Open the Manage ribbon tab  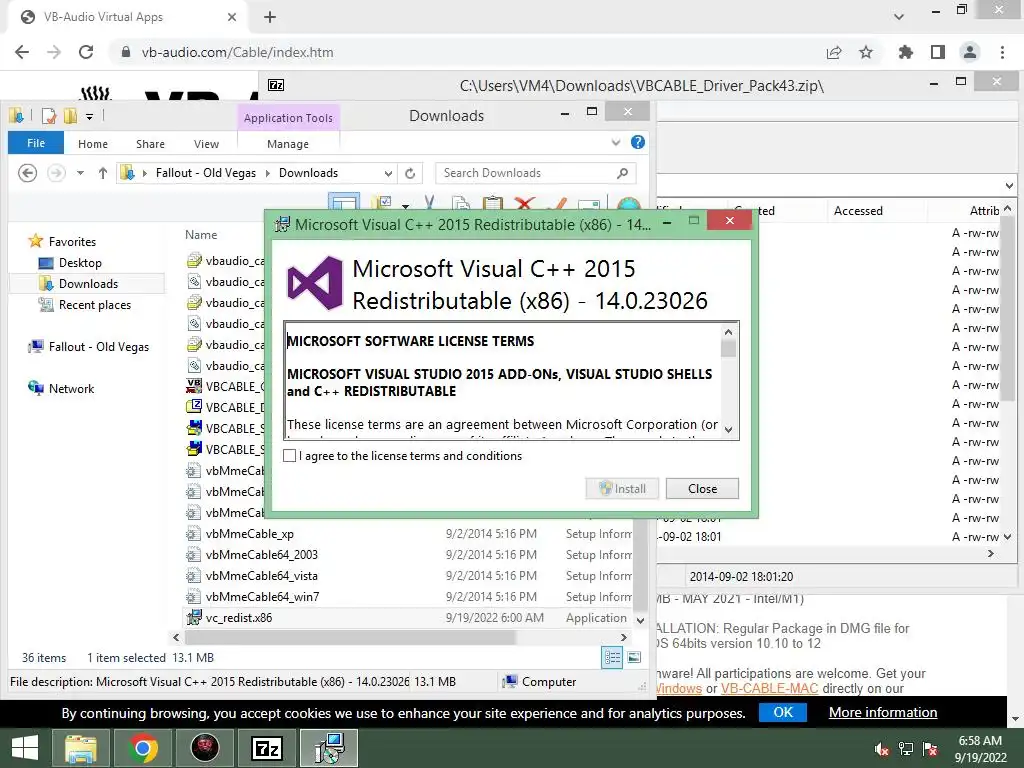coord(288,144)
